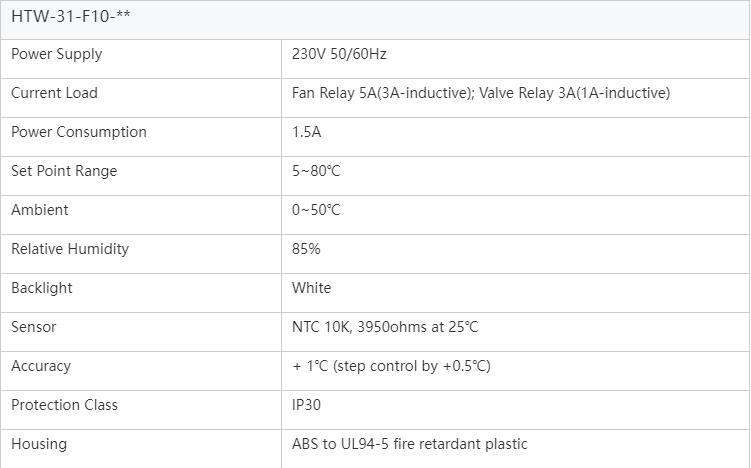The width and height of the screenshot is (751, 468).
Task: Select the Power Consumption label
Action: pyautogui.click(x=78, y=132)
